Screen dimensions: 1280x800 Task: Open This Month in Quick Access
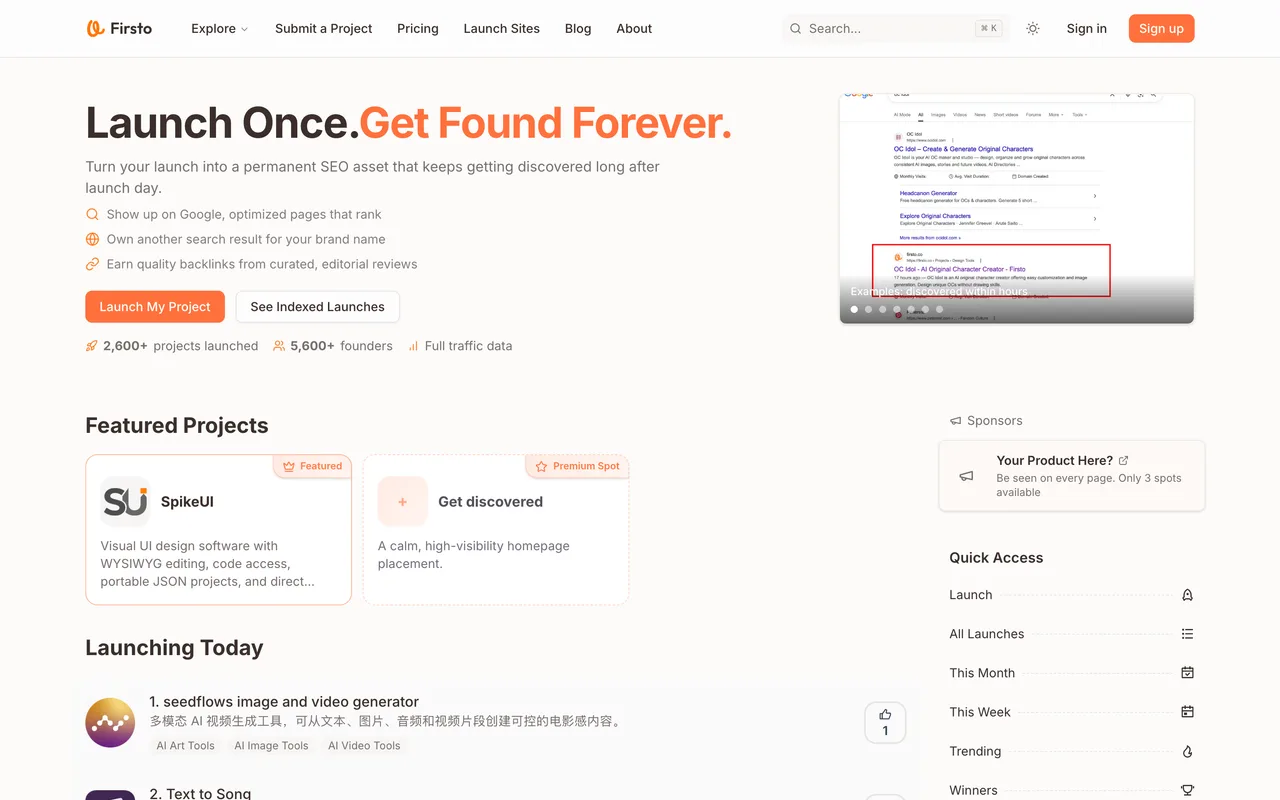(982, 673)
